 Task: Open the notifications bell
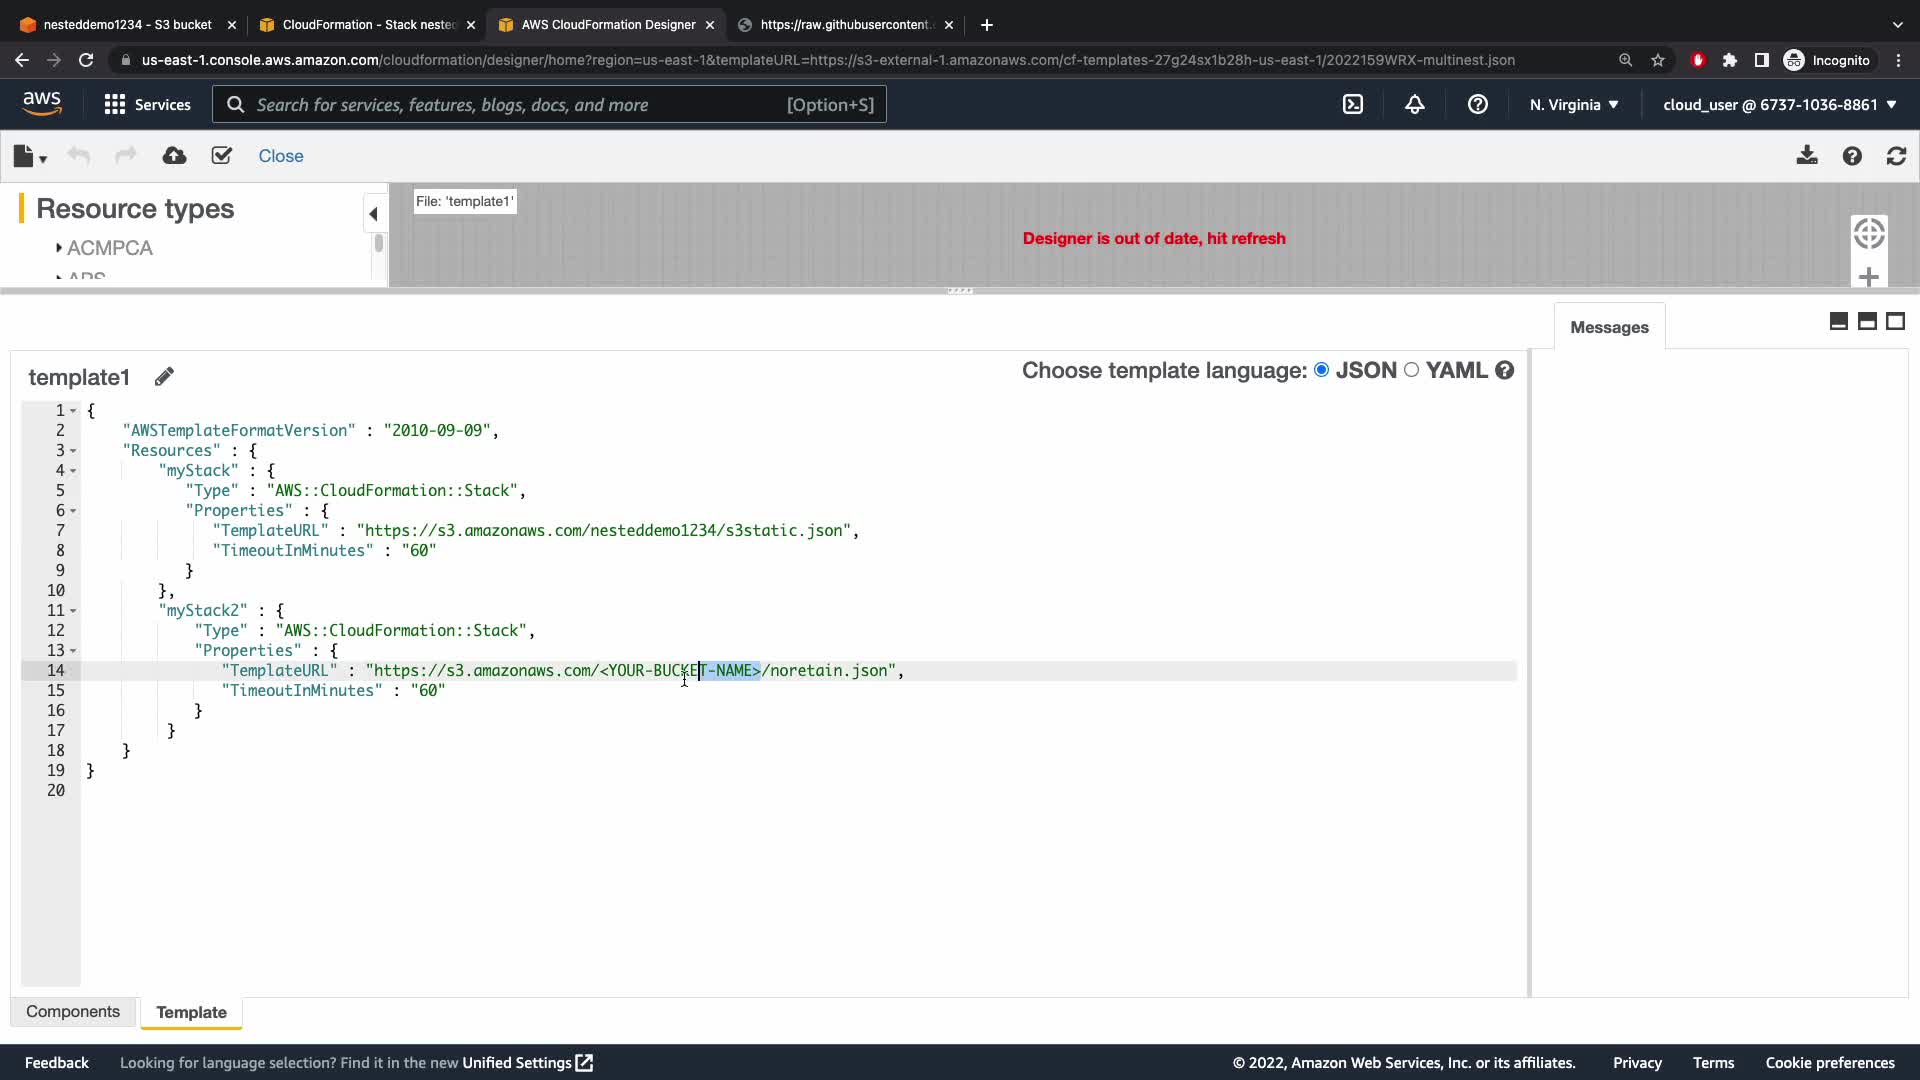click(1415, 104)
